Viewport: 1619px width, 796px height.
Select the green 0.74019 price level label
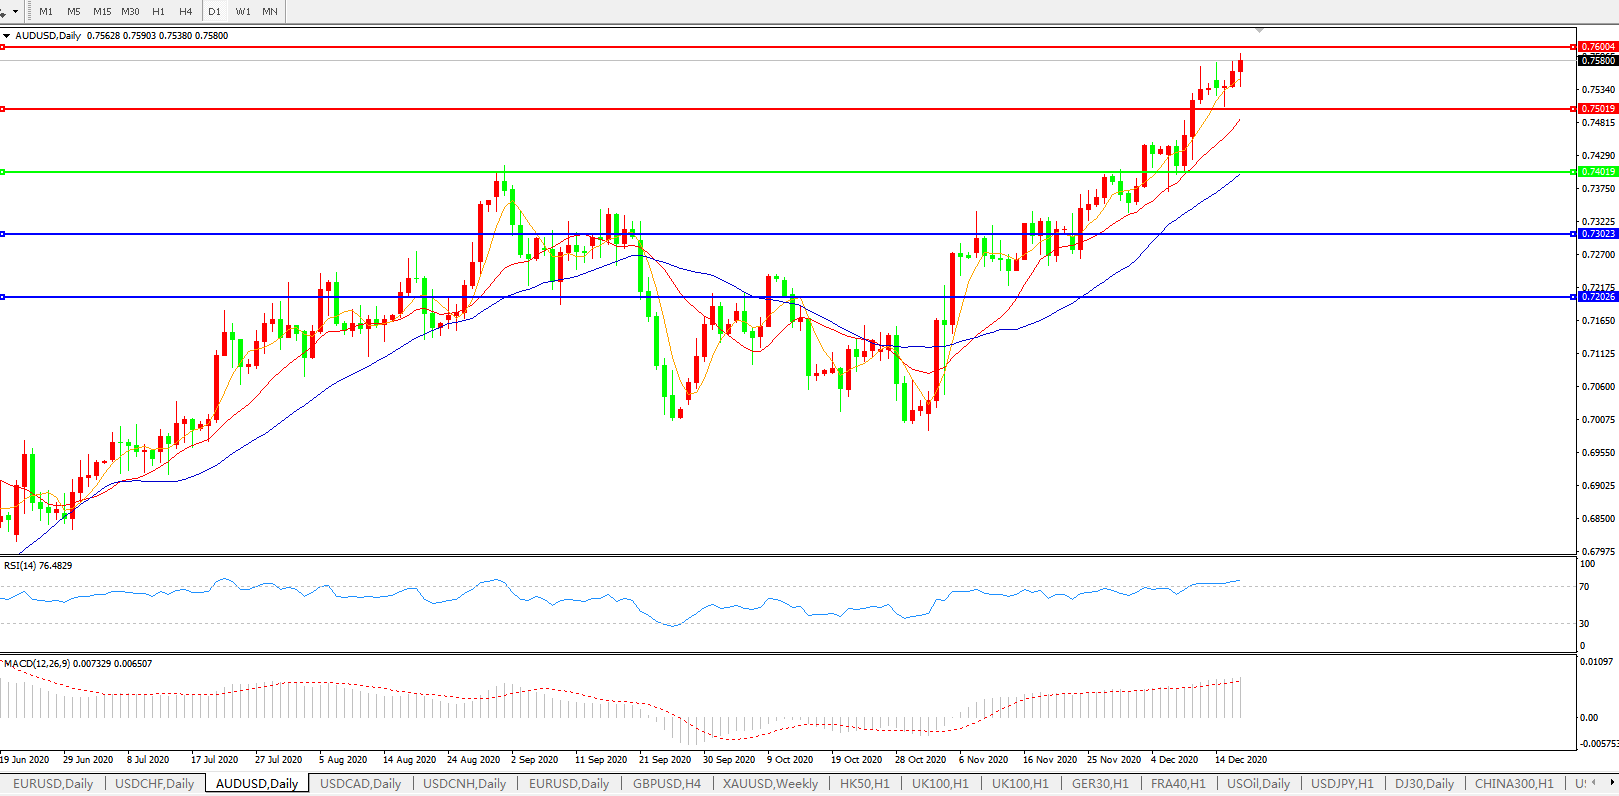click(1597, 172)
